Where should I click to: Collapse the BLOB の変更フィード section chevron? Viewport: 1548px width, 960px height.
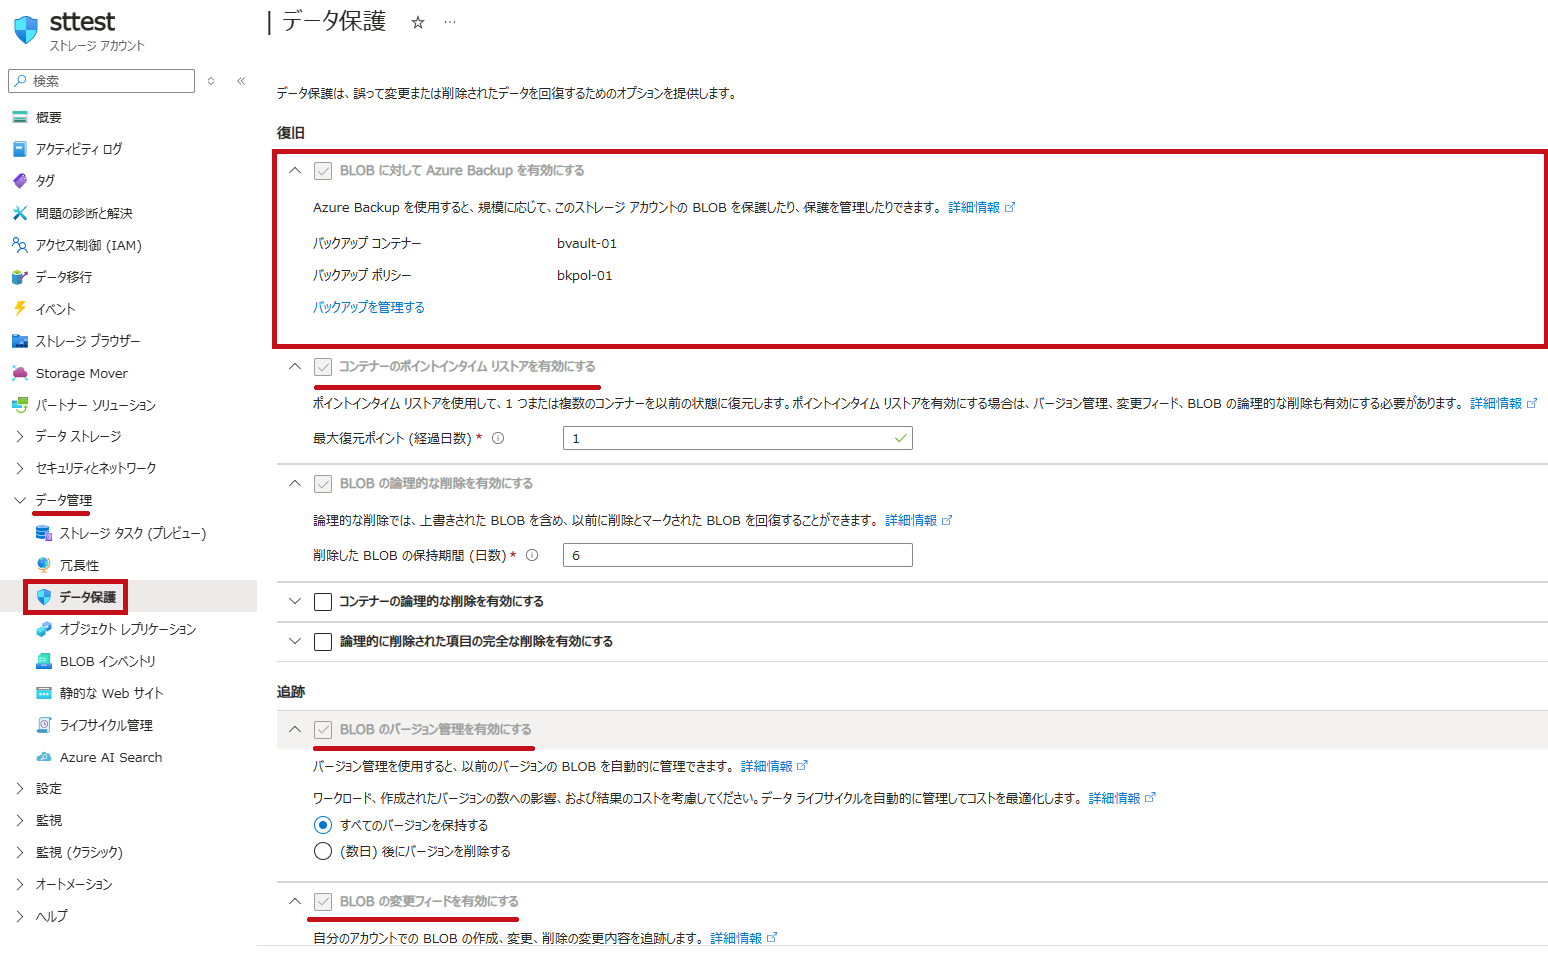click(295, 901)
